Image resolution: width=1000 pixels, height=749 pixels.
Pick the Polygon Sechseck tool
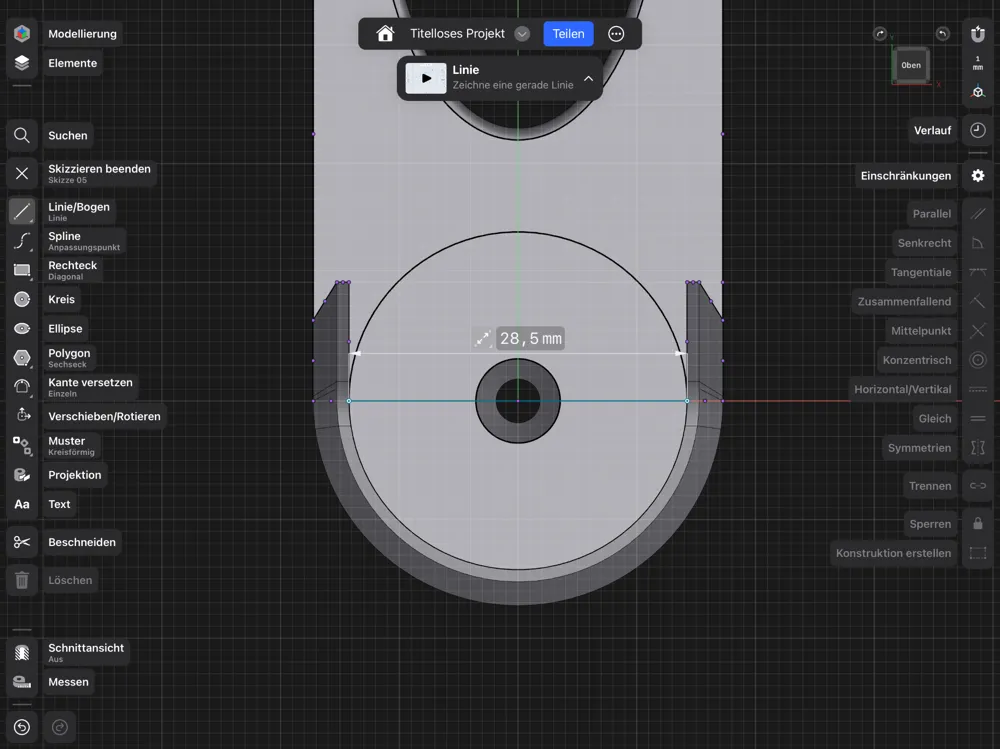point(22,358)
